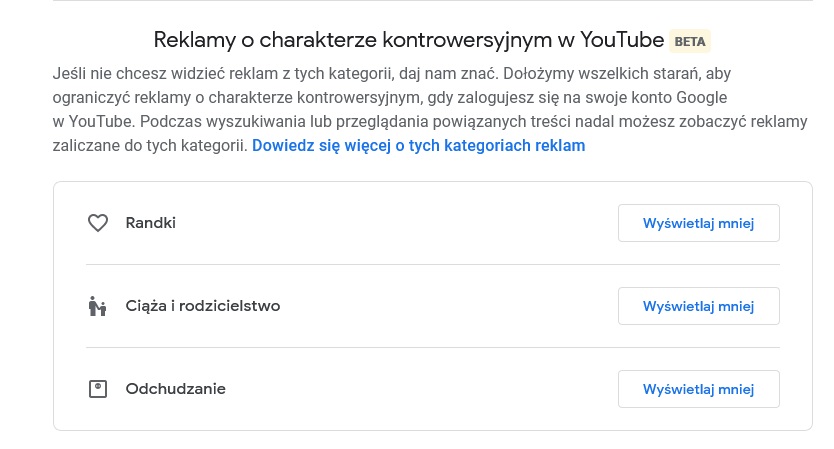Open the Dowiedz się więcej link

click(418, 146)
